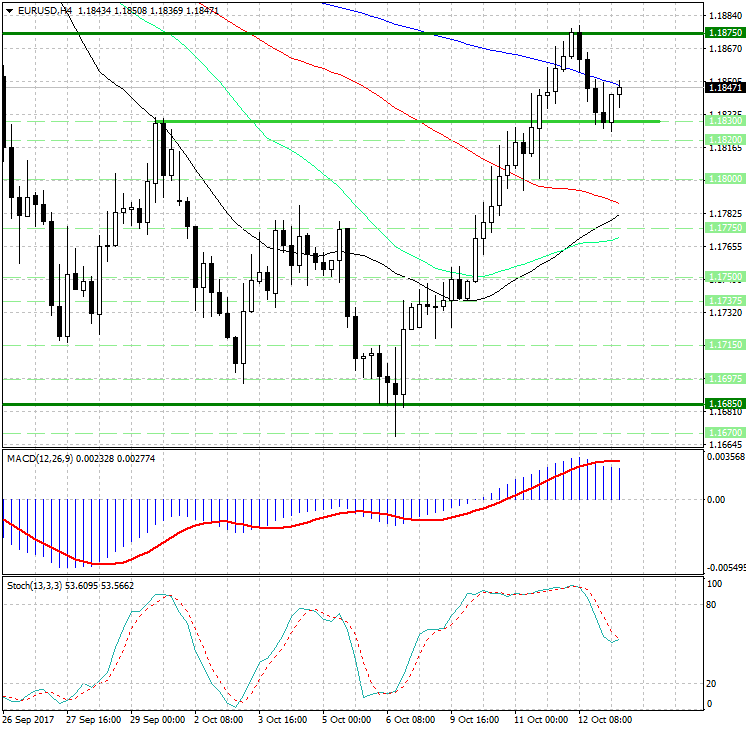Viewport: 746px width, 731px height.
Task: Click the green 1.18750 price label
Action: (x=723, y=33)
